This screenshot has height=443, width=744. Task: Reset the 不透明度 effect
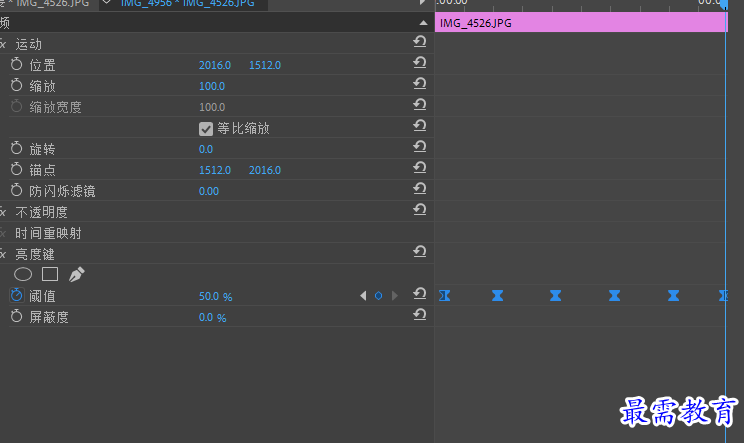[x=419, y=210]
